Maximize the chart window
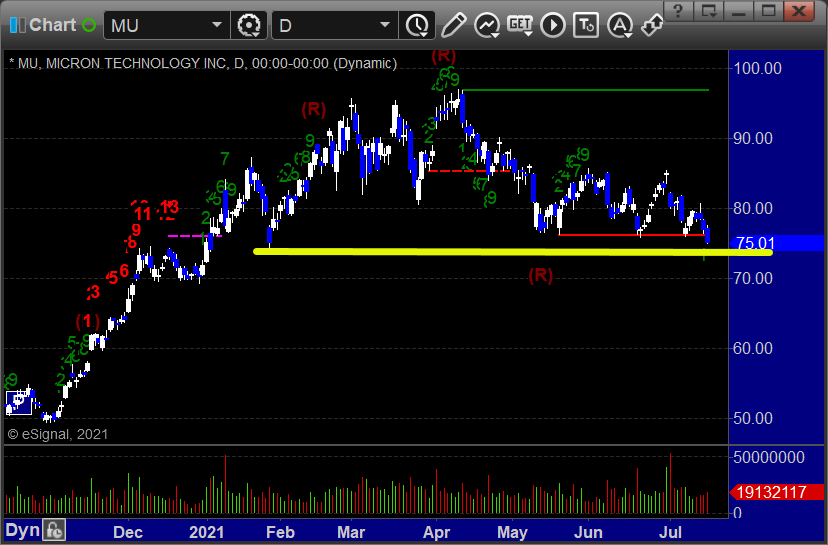The height and width of the screenshot is (545, 828). [x=769, y=11]
